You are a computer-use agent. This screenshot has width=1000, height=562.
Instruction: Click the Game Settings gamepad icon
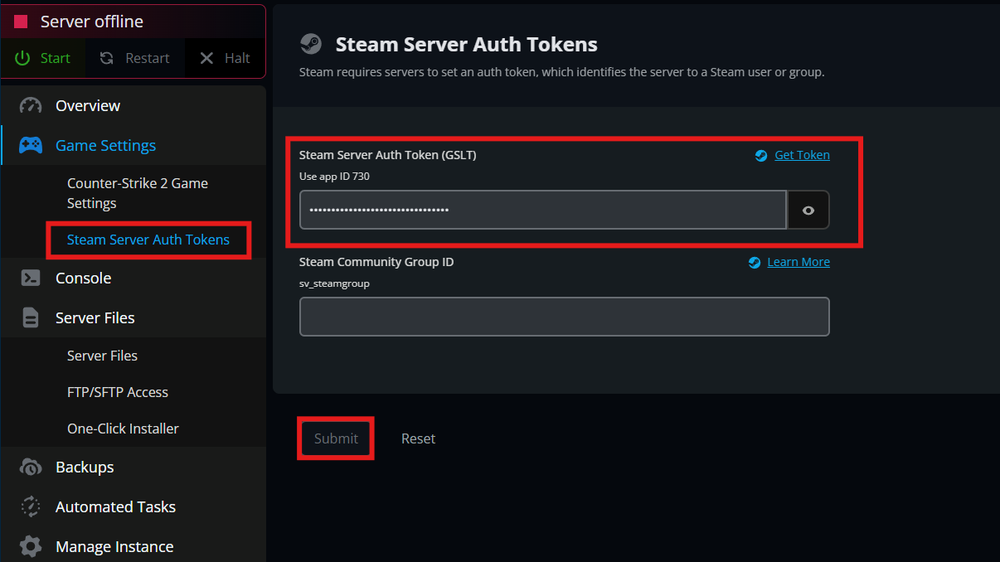click(x=30, y=145)
